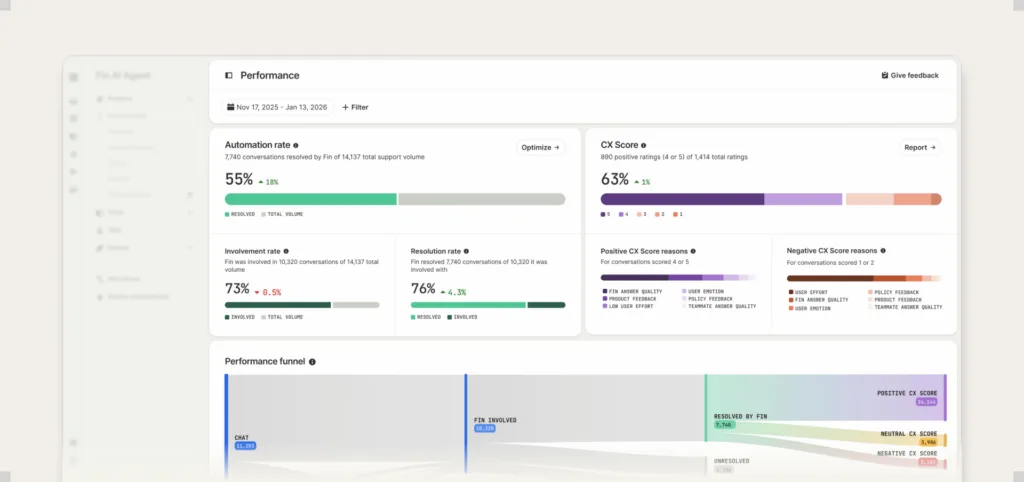Click light green Resolved segment of Resolution rate bar
1024x482 pixels.
[x=468, y=305]
